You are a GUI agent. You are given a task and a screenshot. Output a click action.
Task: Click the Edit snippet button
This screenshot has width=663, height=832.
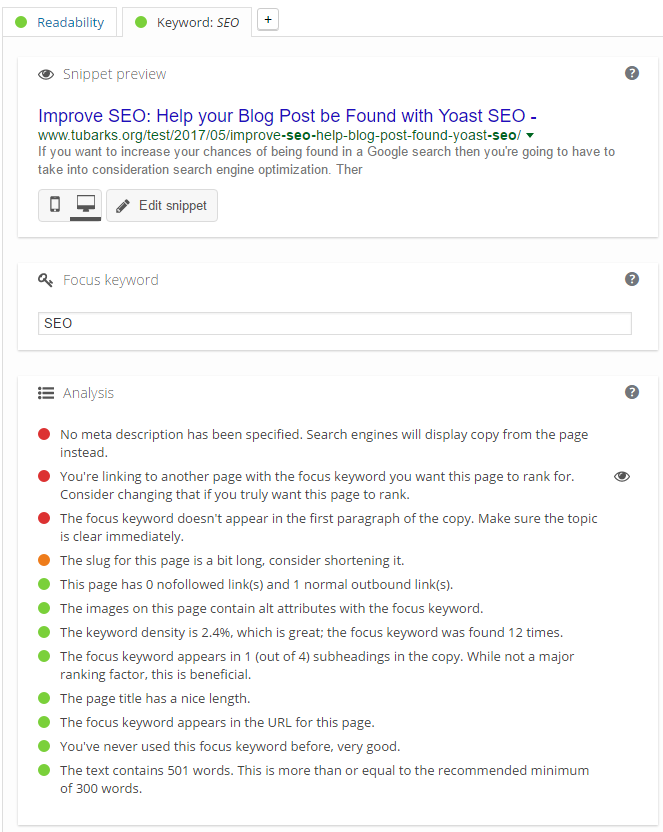point(162,205)
